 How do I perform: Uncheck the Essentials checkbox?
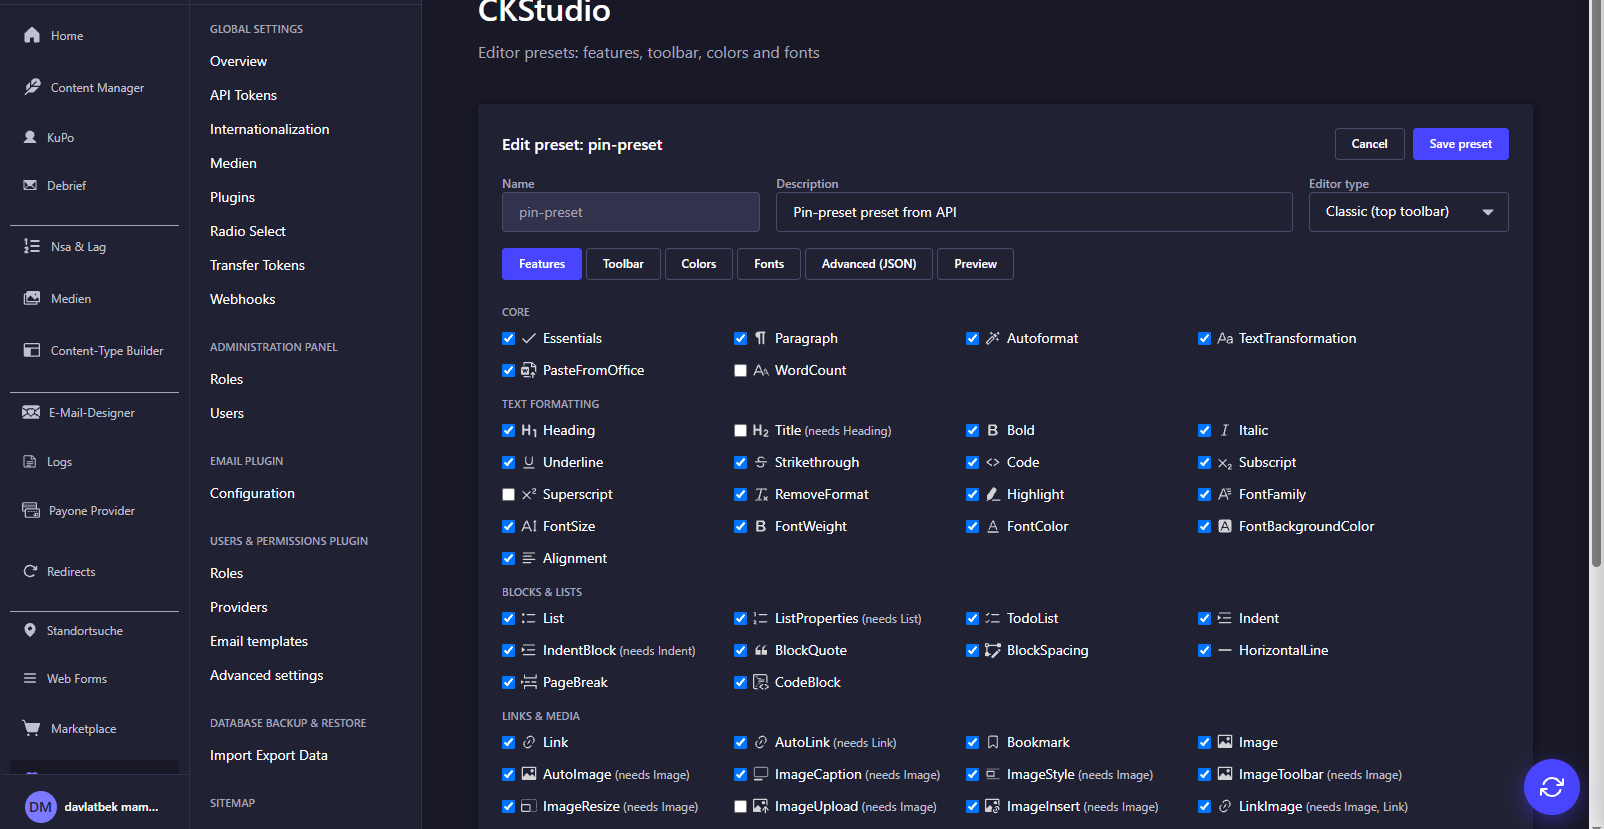[x=508, y=338]
